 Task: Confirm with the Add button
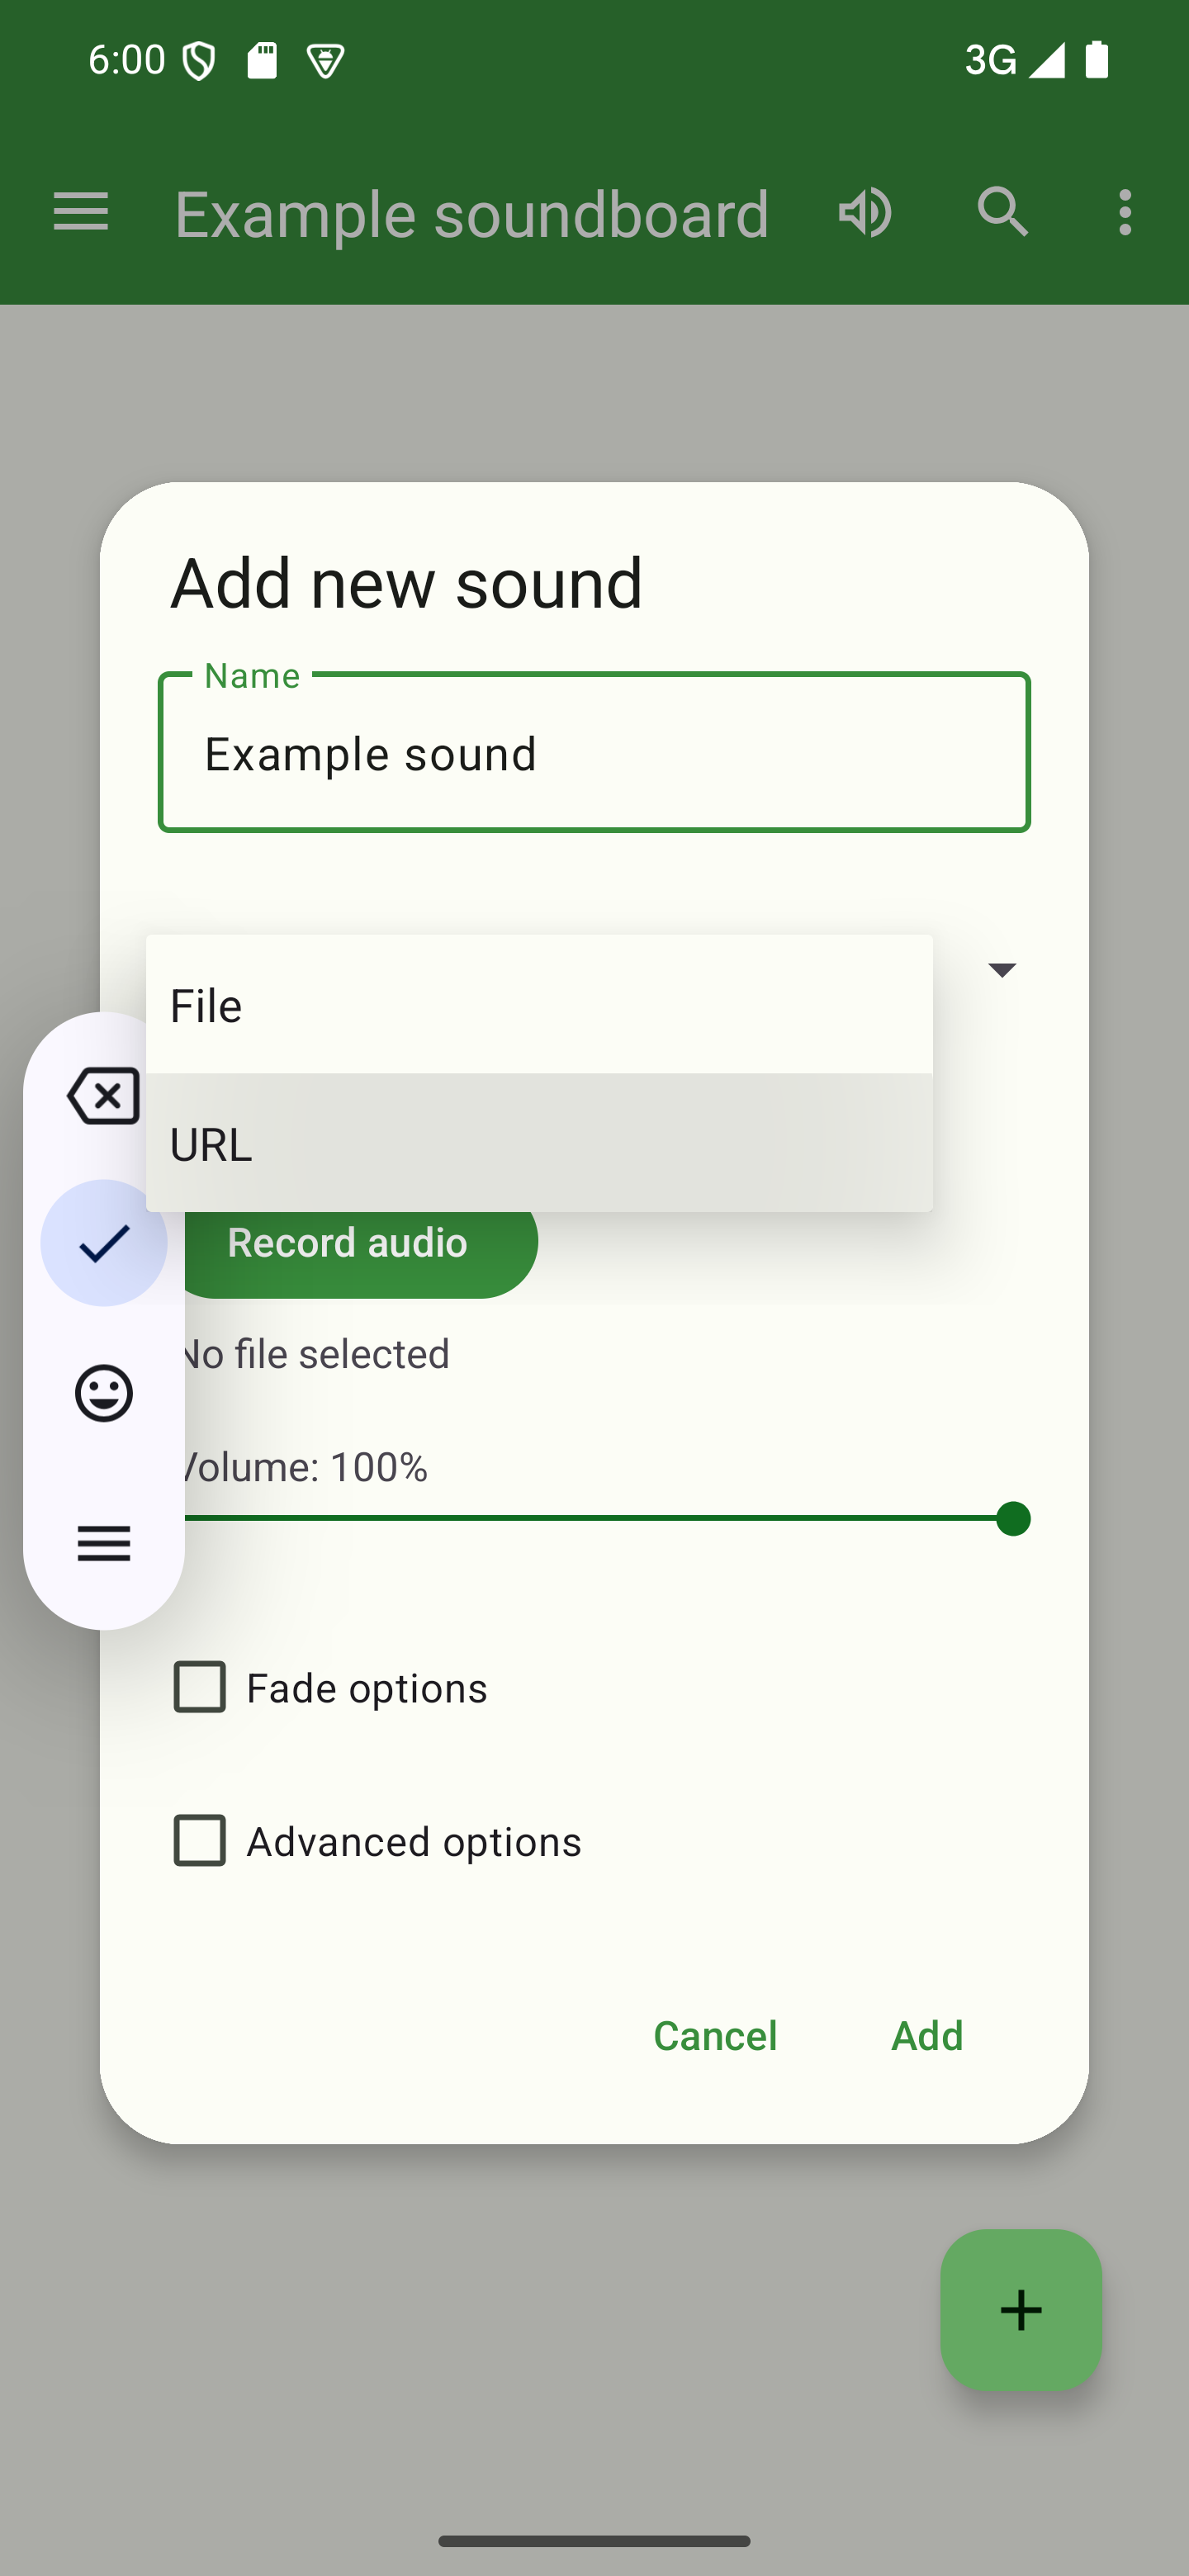tap(927, 2036)
